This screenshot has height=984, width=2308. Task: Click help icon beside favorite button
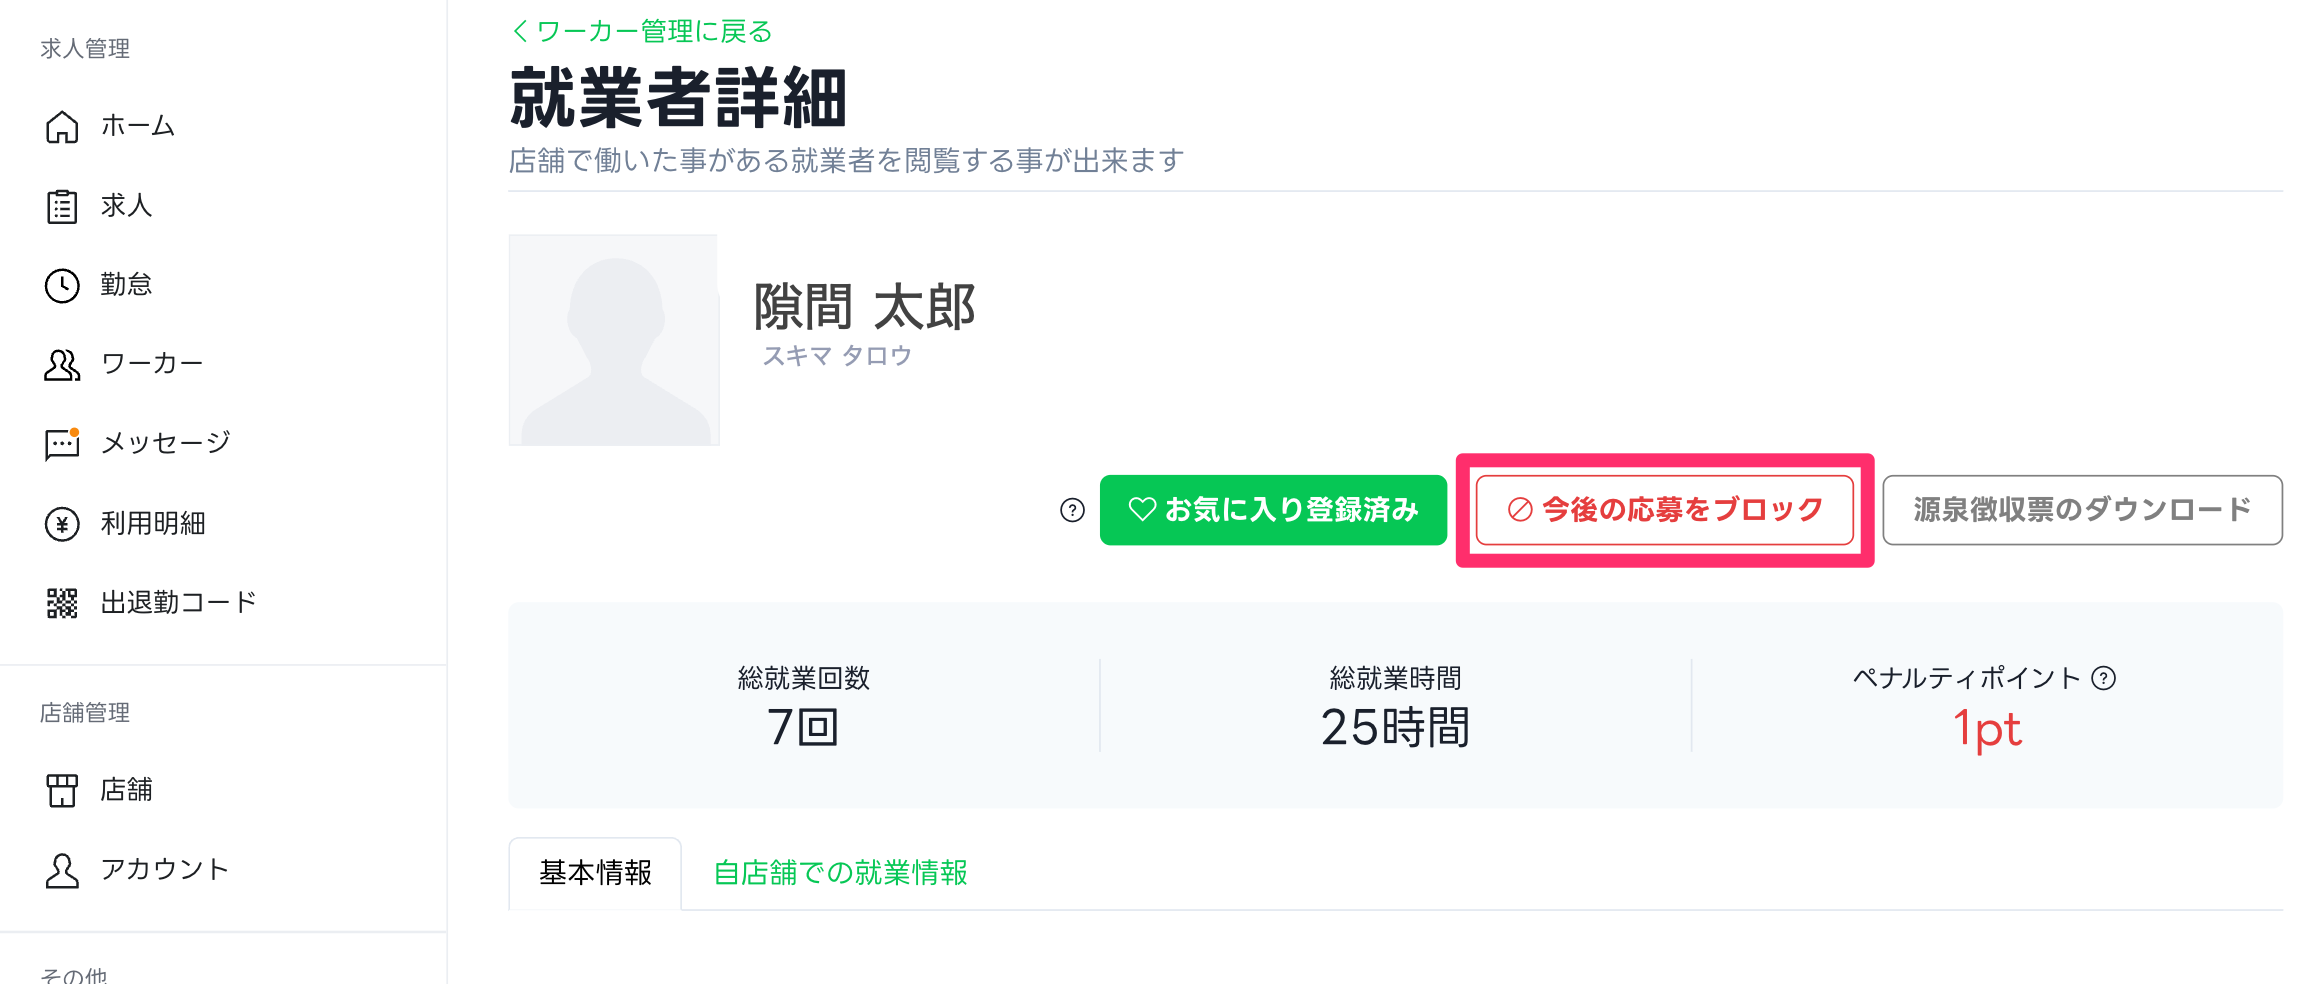click(1072, 511)
